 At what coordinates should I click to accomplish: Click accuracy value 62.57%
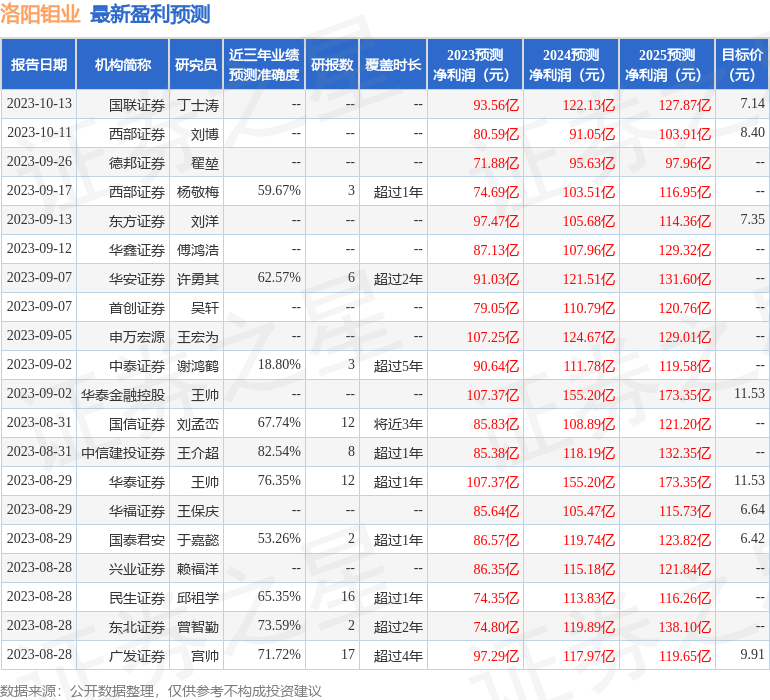click(x=279, y=278)
